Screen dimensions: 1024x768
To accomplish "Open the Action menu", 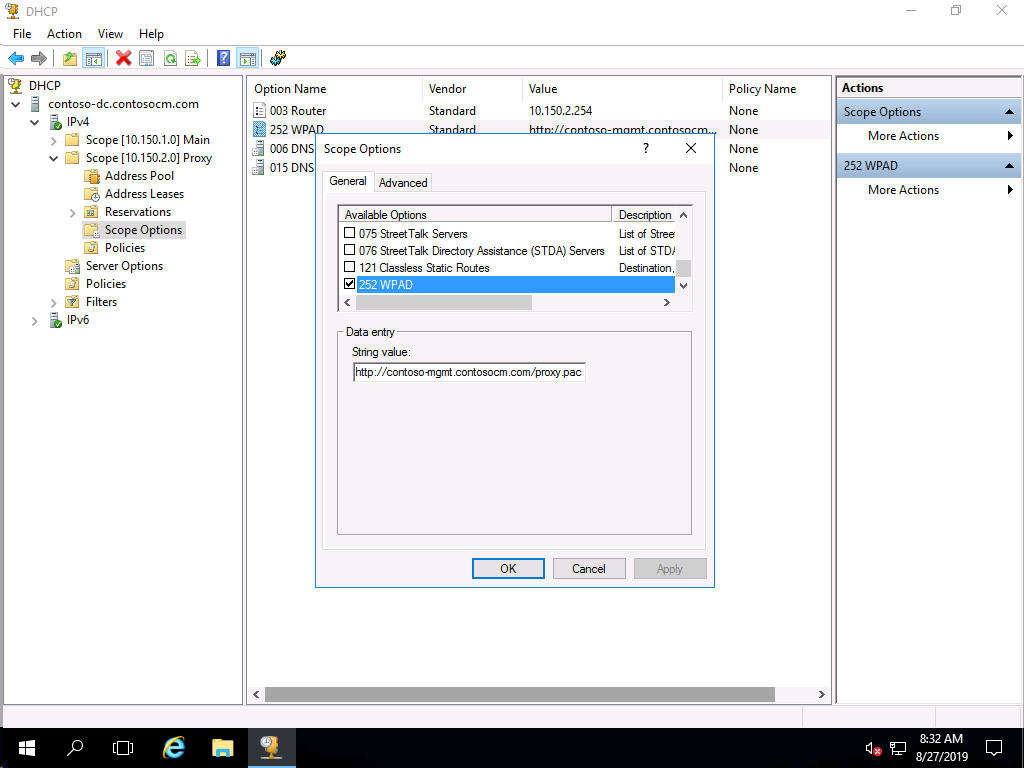I will [x=64, y=34].
